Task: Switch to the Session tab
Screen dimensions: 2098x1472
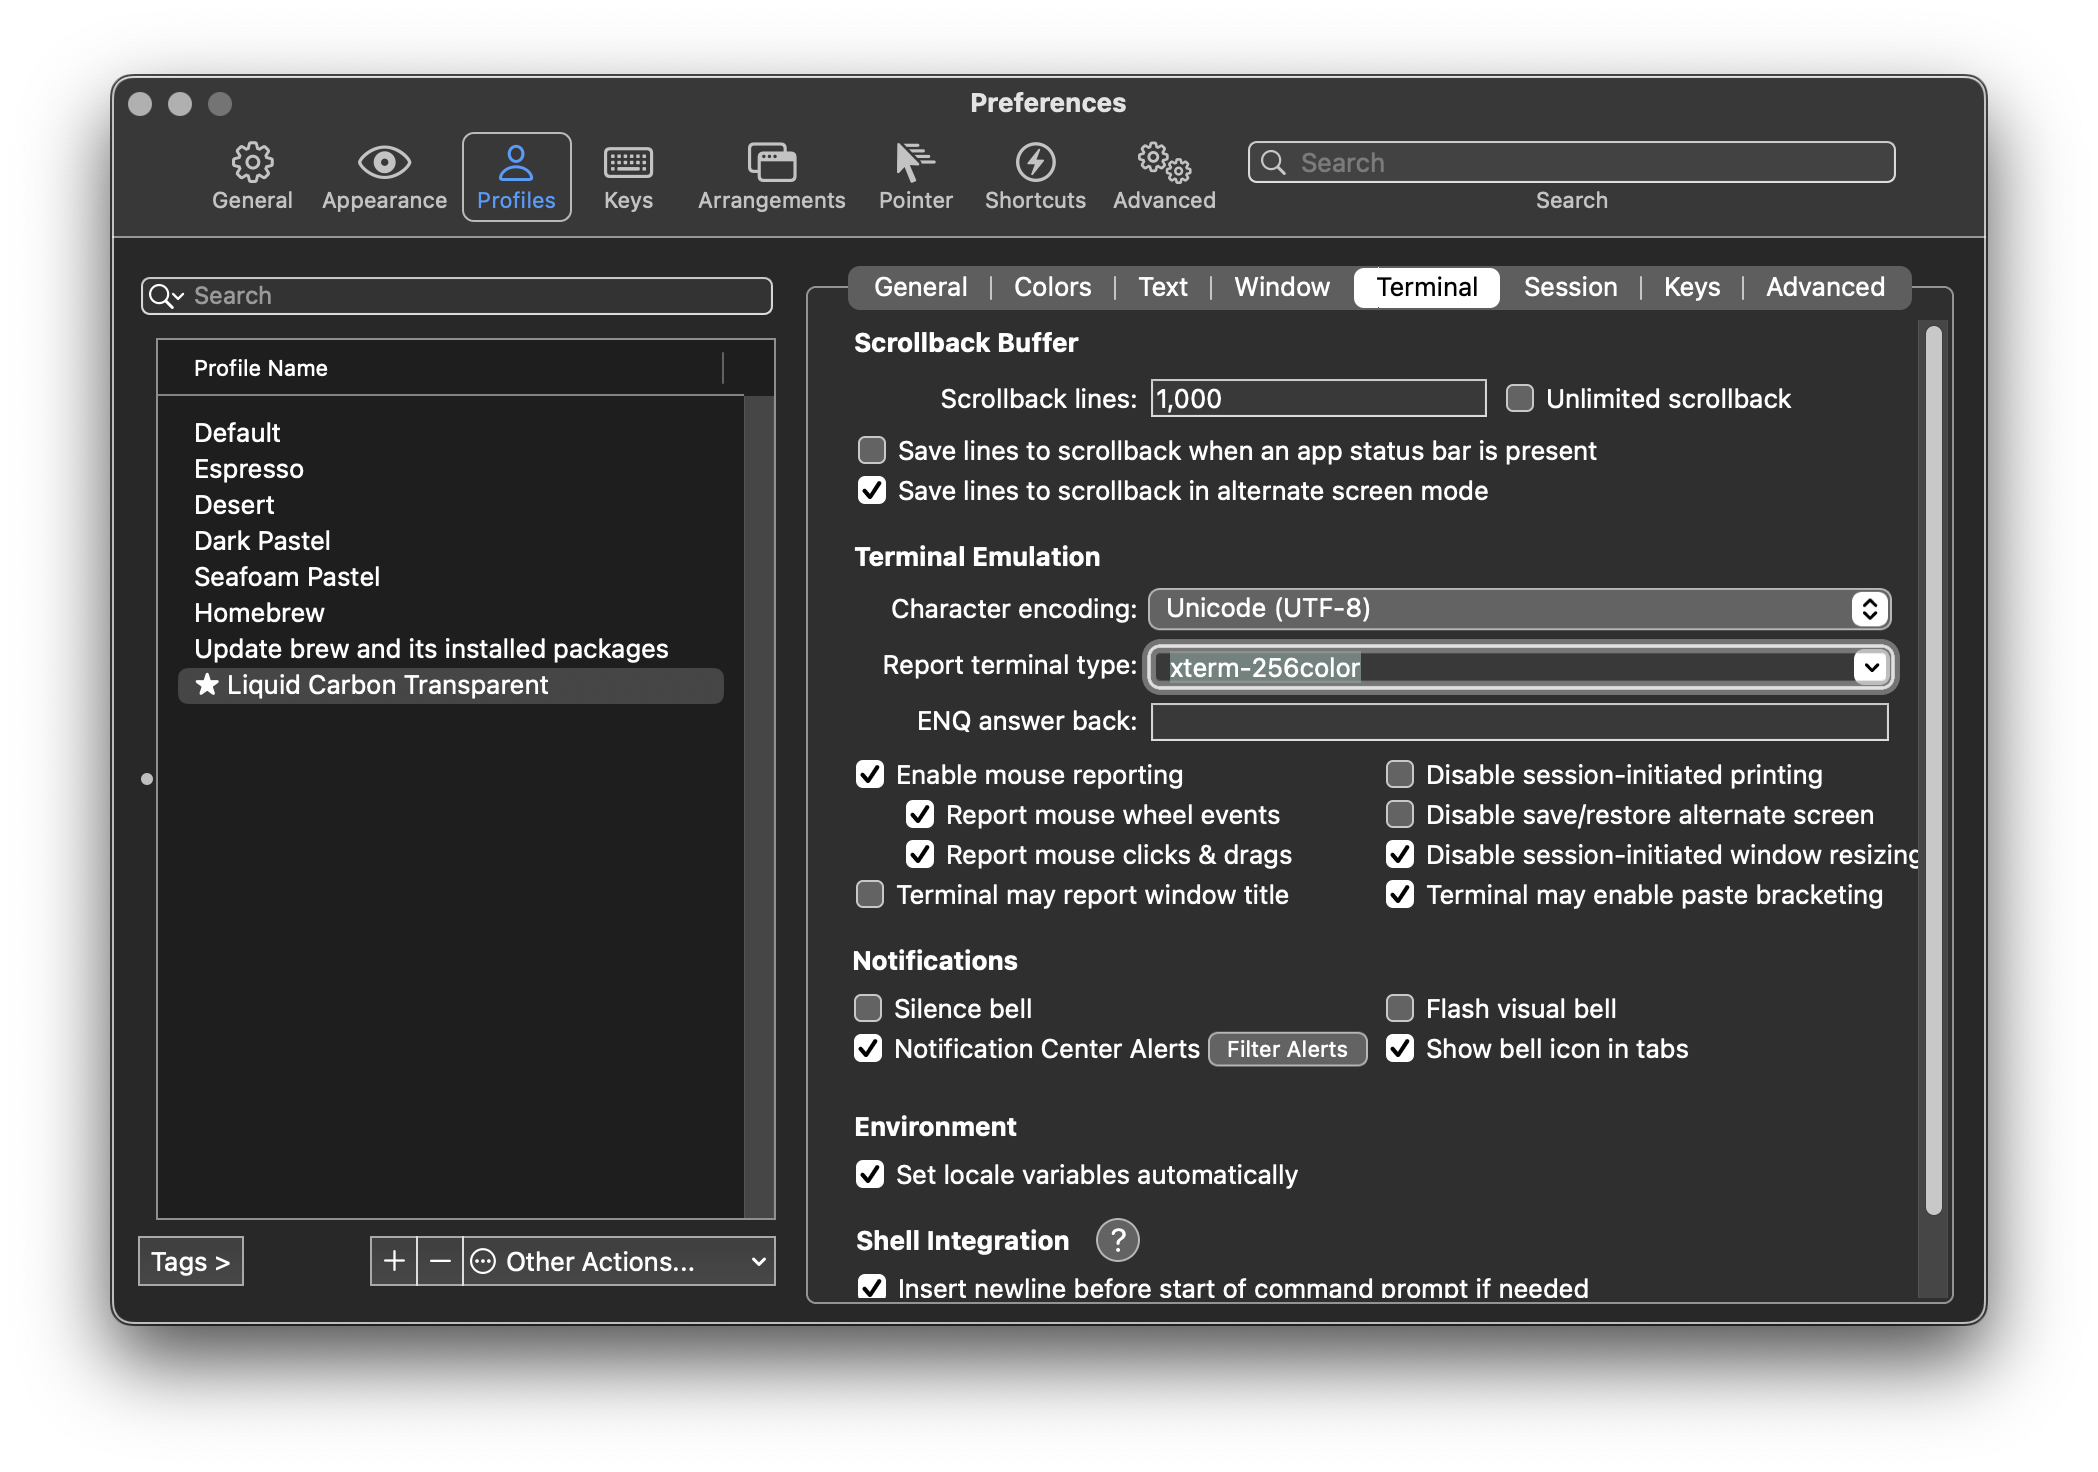Action: tap(1570, 287)
